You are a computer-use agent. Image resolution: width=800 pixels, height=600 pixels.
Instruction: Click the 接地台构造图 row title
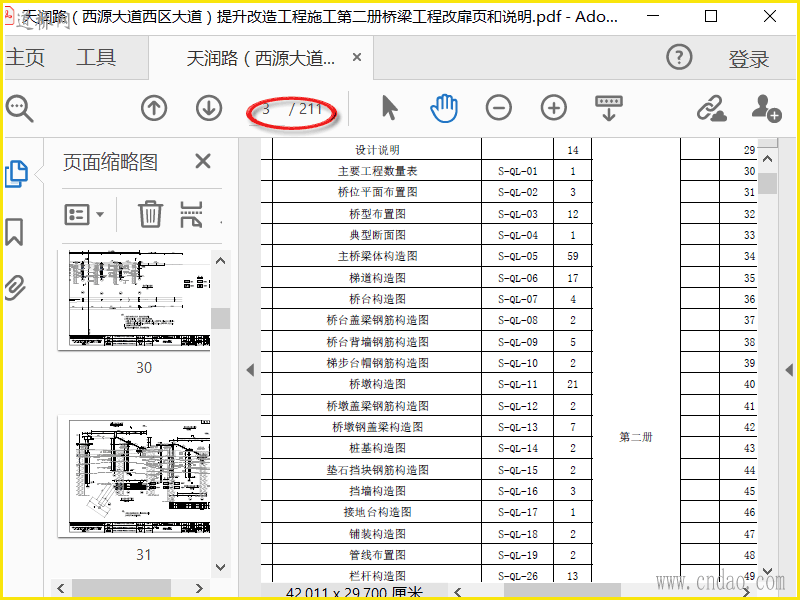(x=377, y=512)
